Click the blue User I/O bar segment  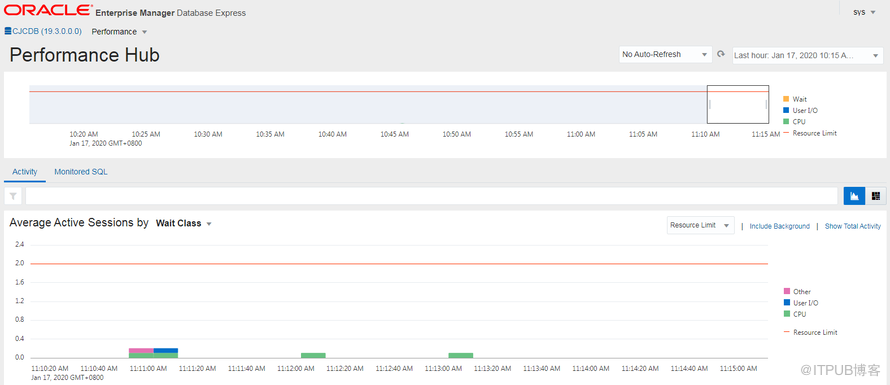pyautogui.click(x=165, y=350)
